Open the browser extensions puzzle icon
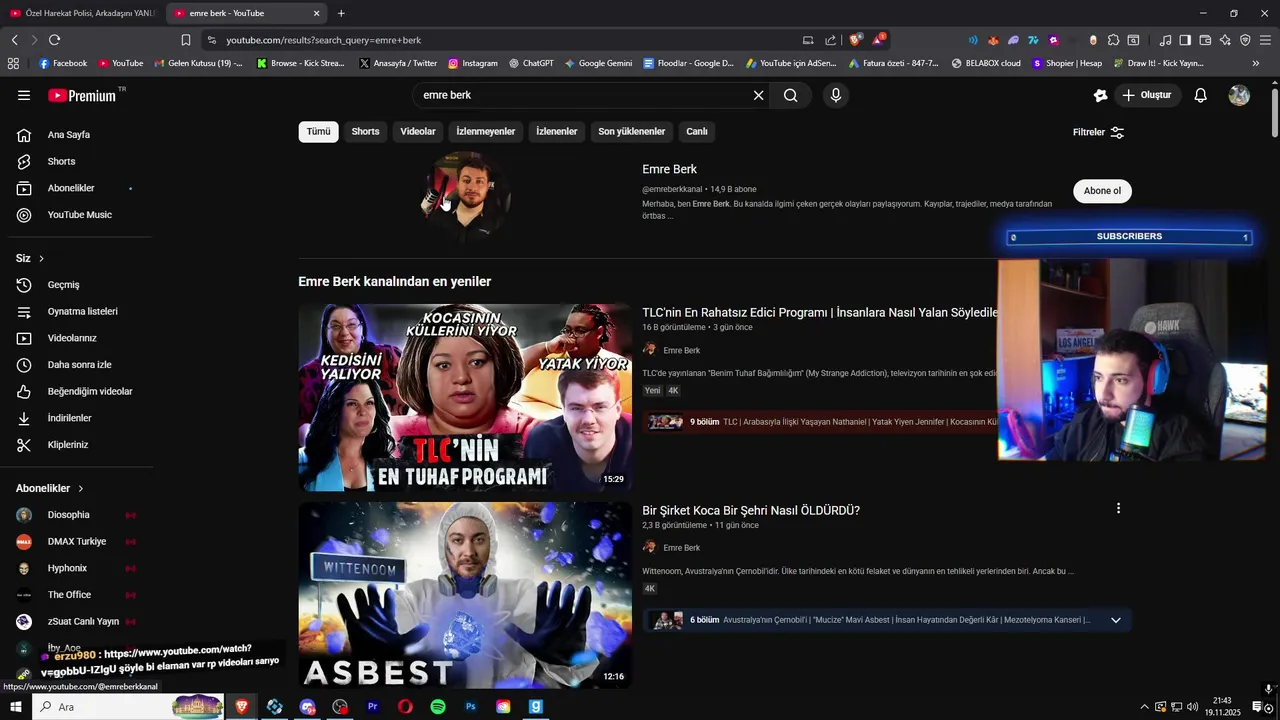This screenshot has width=1280, height=720. point(1113,40)
